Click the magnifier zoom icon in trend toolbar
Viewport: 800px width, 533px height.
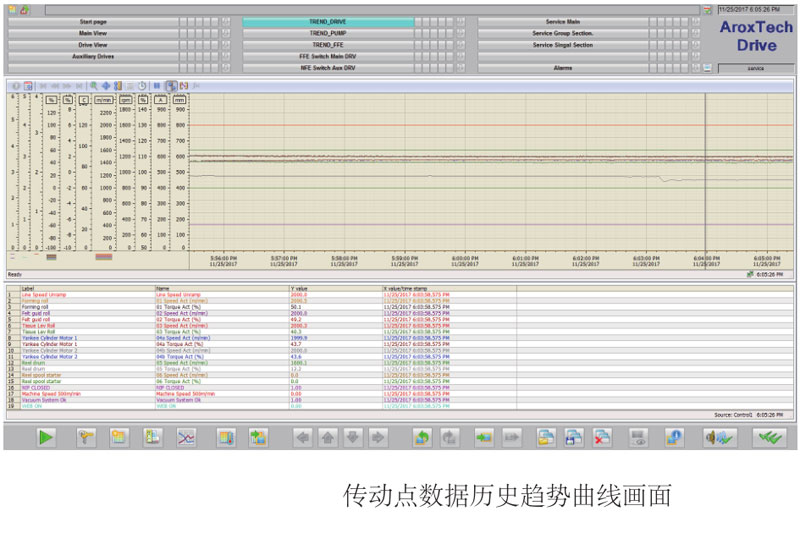click(94, 86)
